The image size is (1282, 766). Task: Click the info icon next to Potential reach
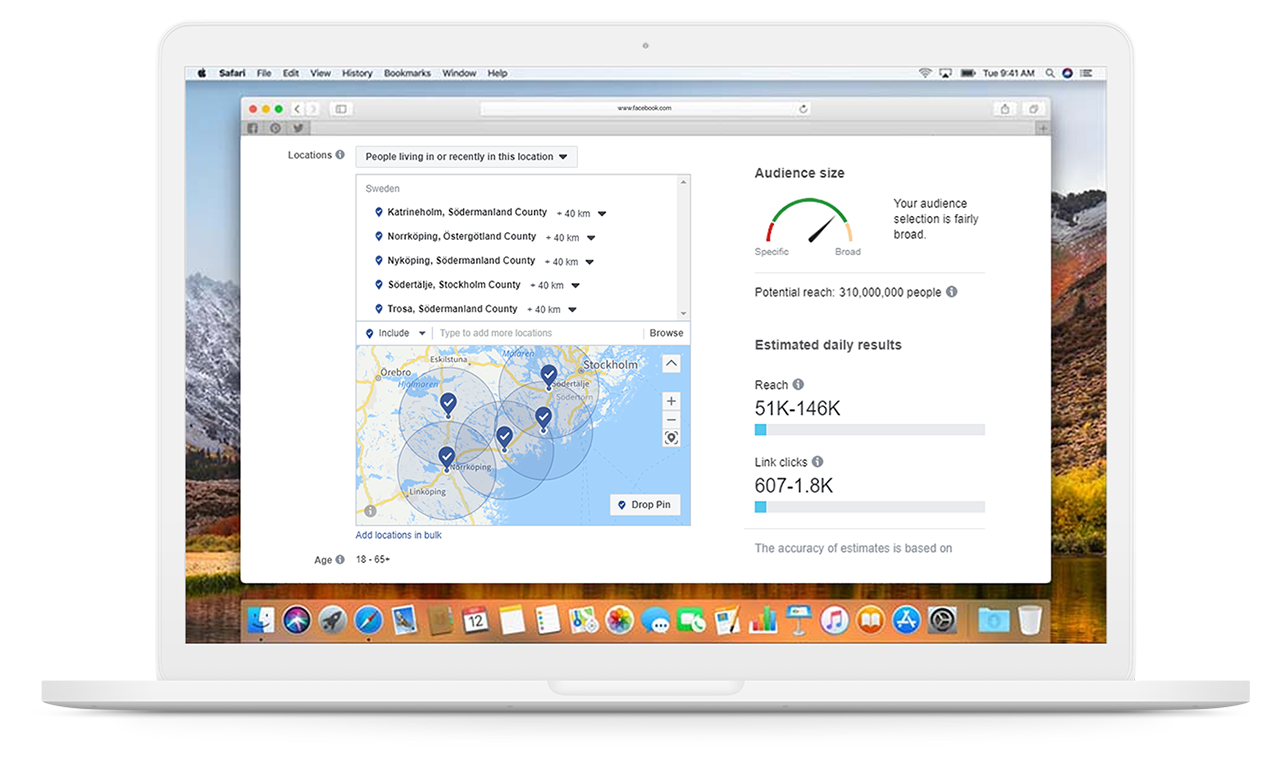click(951, 292)
